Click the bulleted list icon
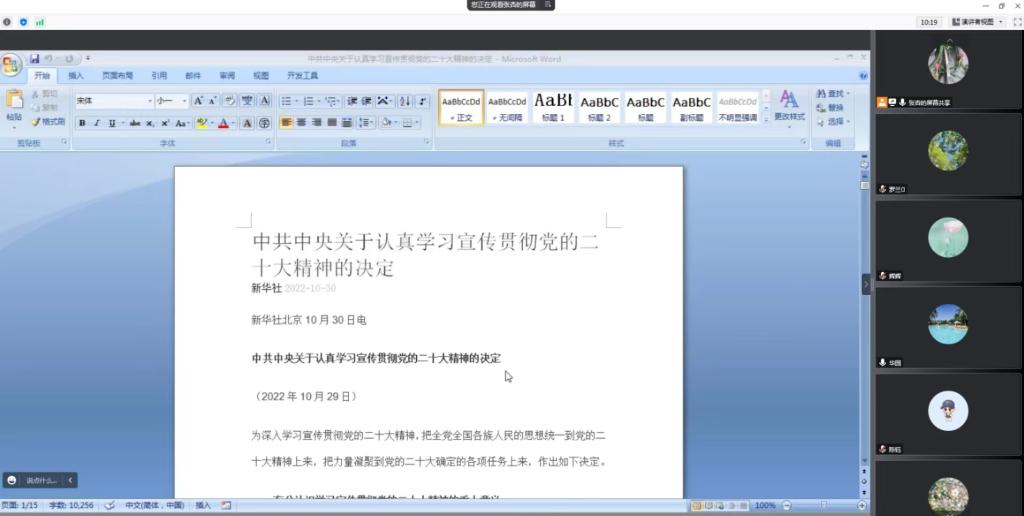The width and height of the screenshot is (1024, 516). (x=286, y=101)
